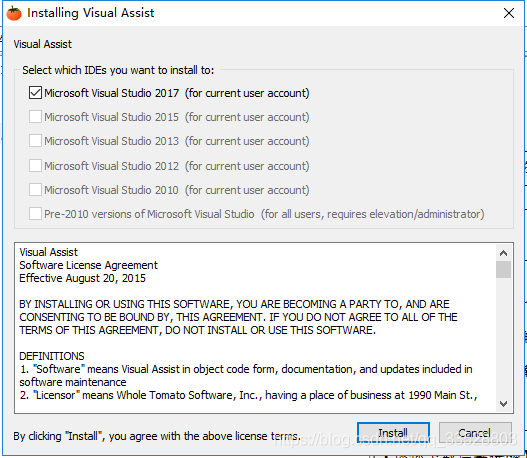Toggle Pre-2010 versions of Visual Studio checkbox
The image size is (527, 458).
(35, 214)
